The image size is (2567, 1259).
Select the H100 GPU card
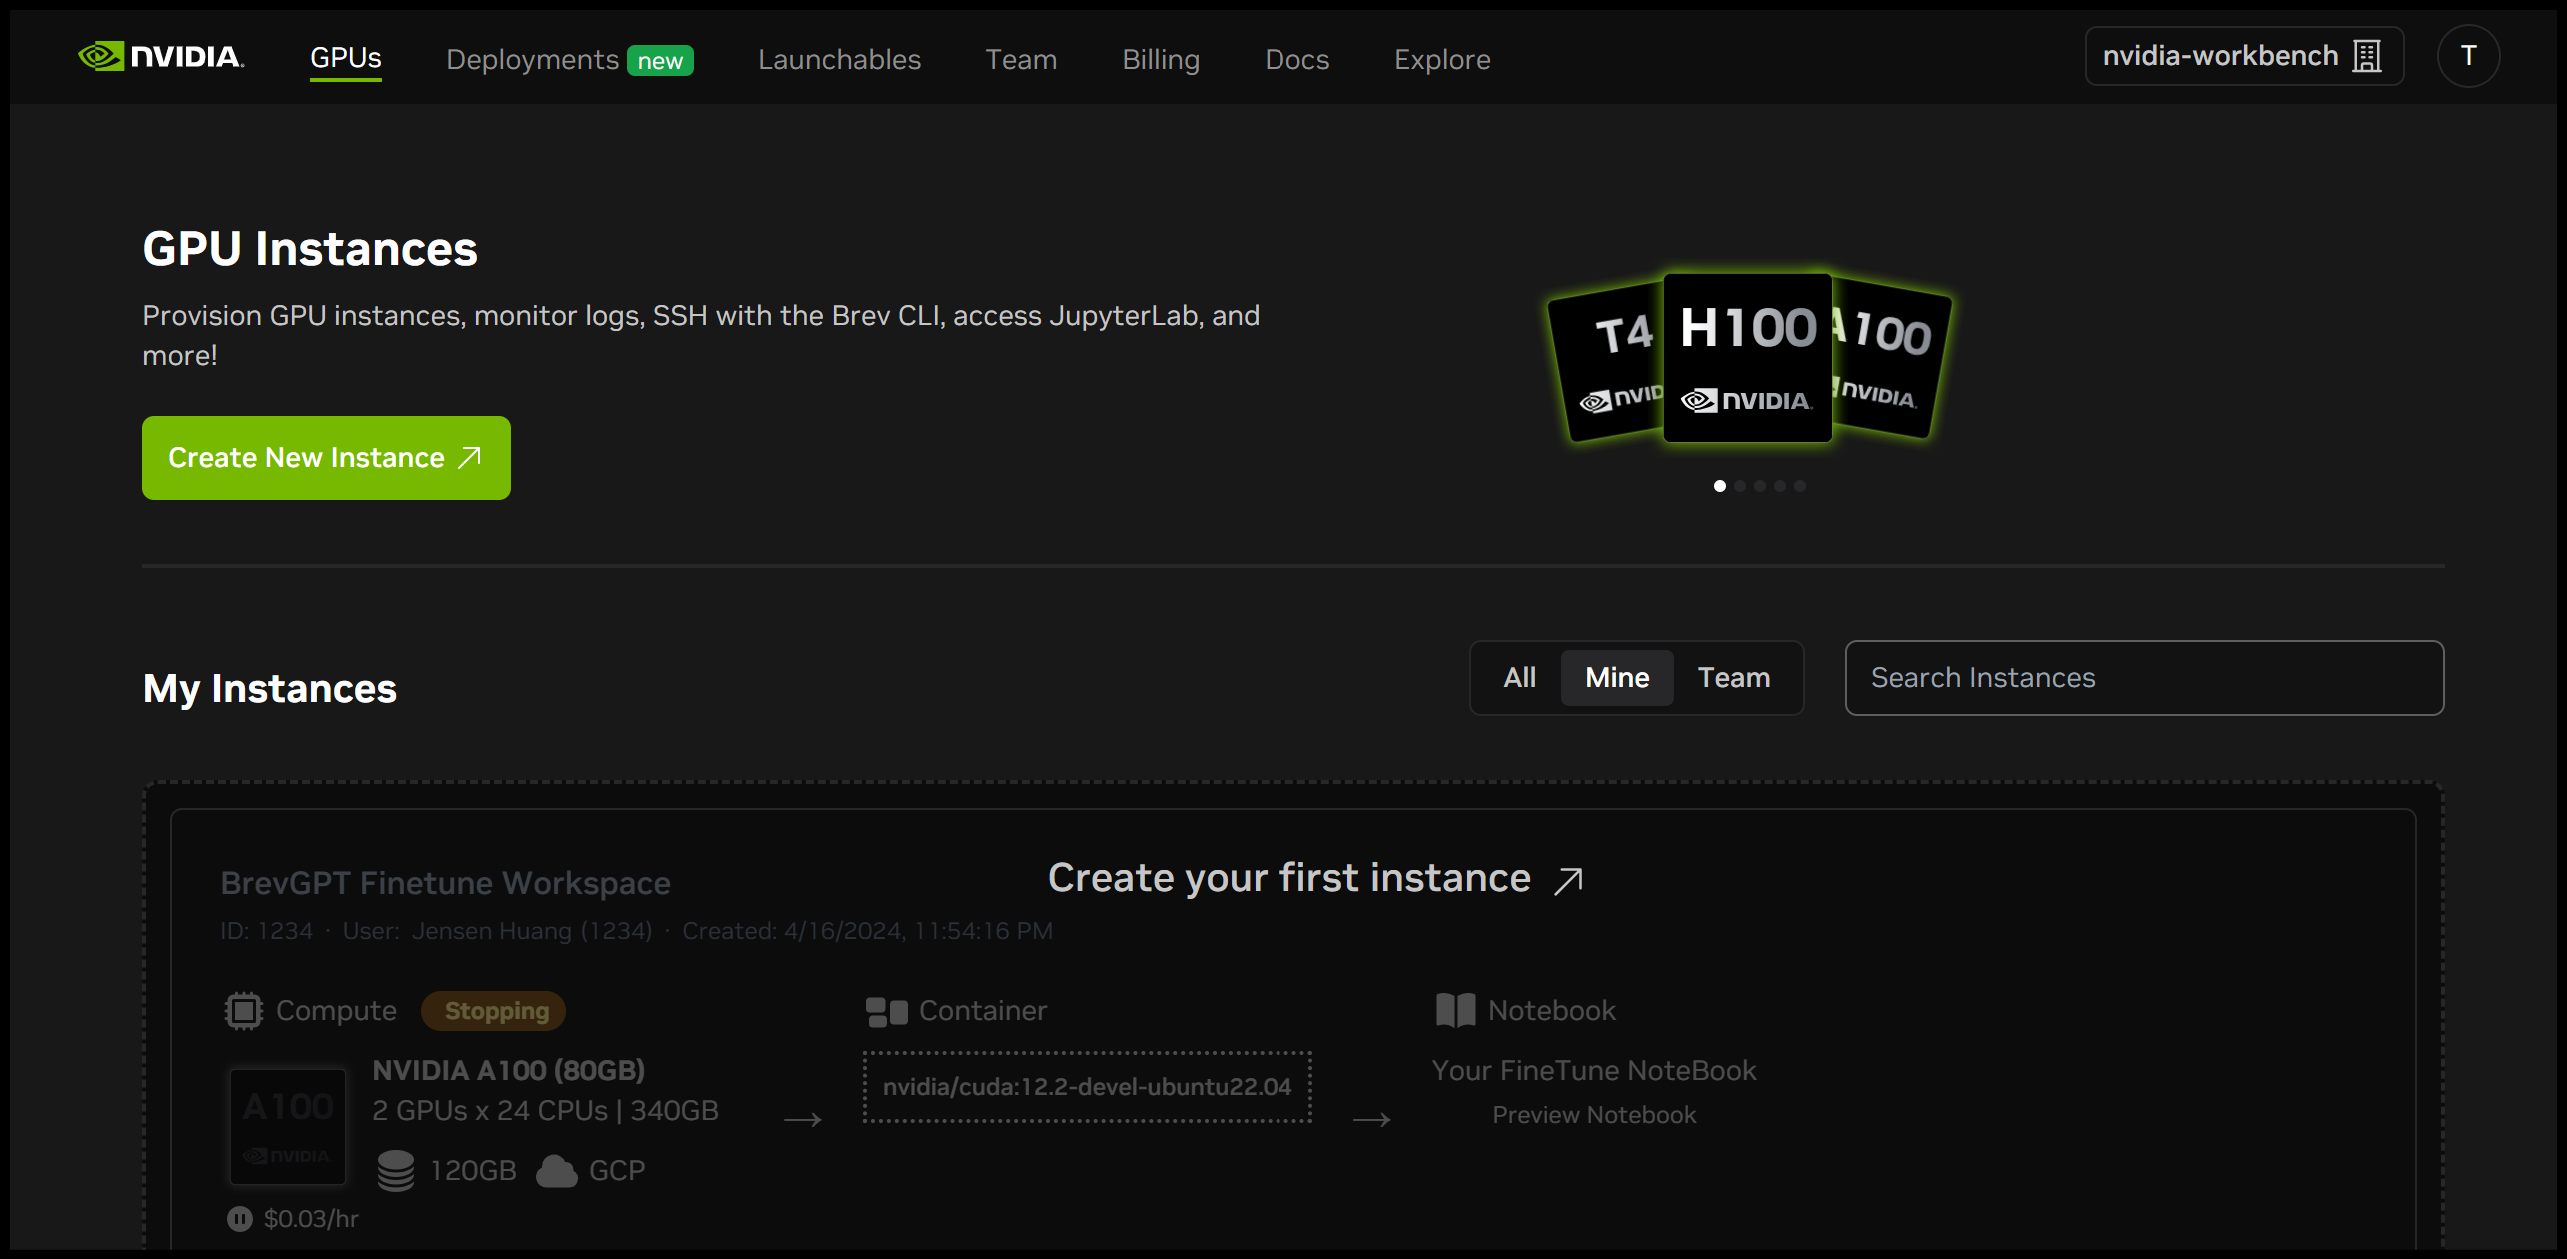(1747, 357)
